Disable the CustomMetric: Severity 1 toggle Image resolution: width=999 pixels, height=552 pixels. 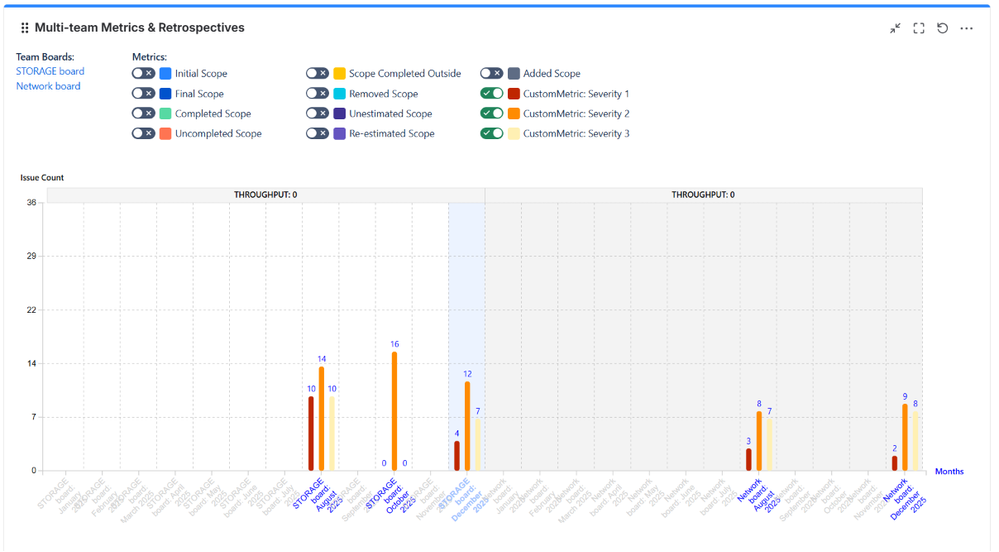(x=492, y=93)
